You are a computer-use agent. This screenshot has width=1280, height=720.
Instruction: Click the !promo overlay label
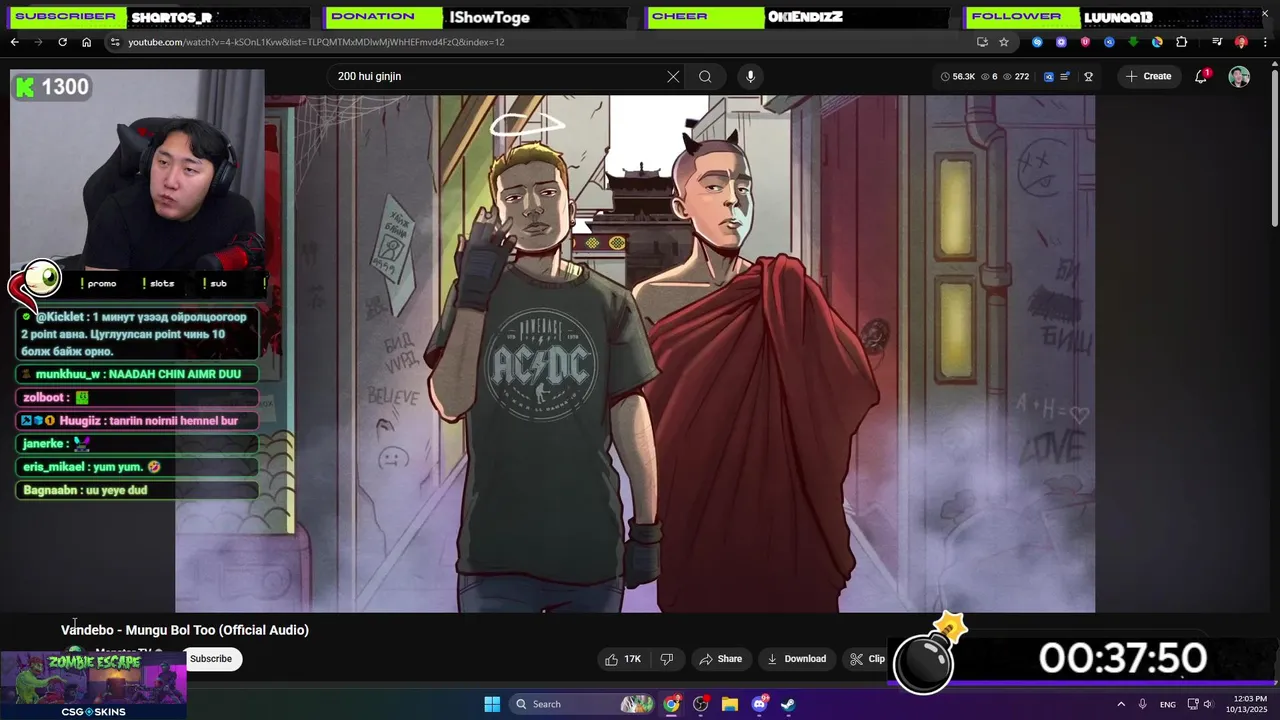click(x=100, y=283)
